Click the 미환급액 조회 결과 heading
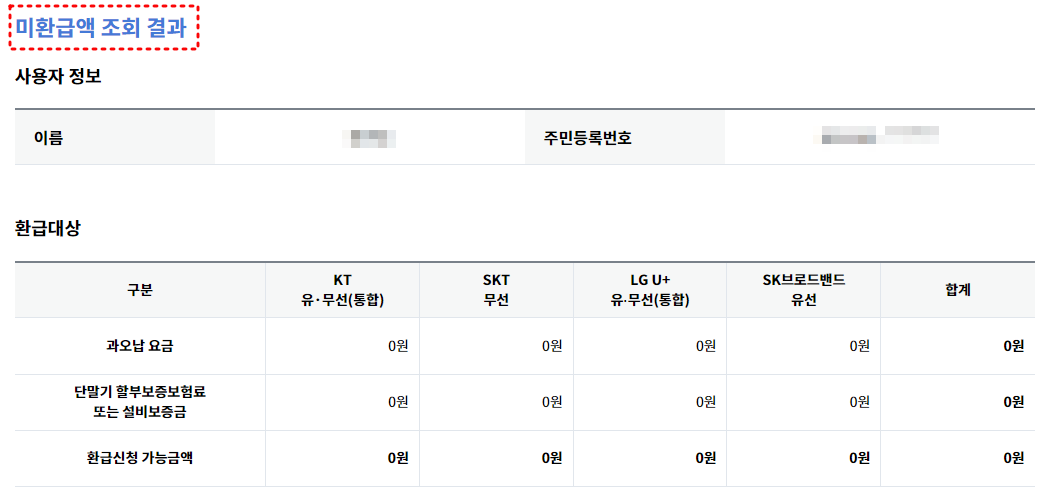 (102, 27)
